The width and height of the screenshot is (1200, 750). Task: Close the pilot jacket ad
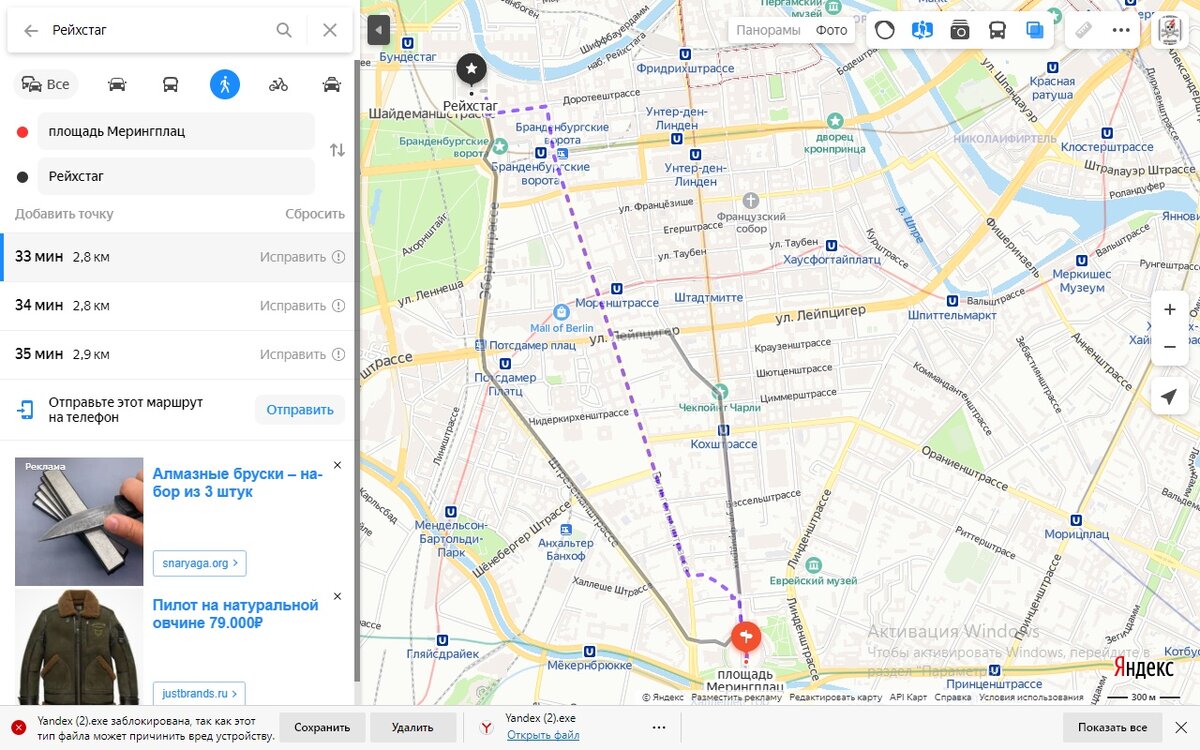(x=337, y=596)
